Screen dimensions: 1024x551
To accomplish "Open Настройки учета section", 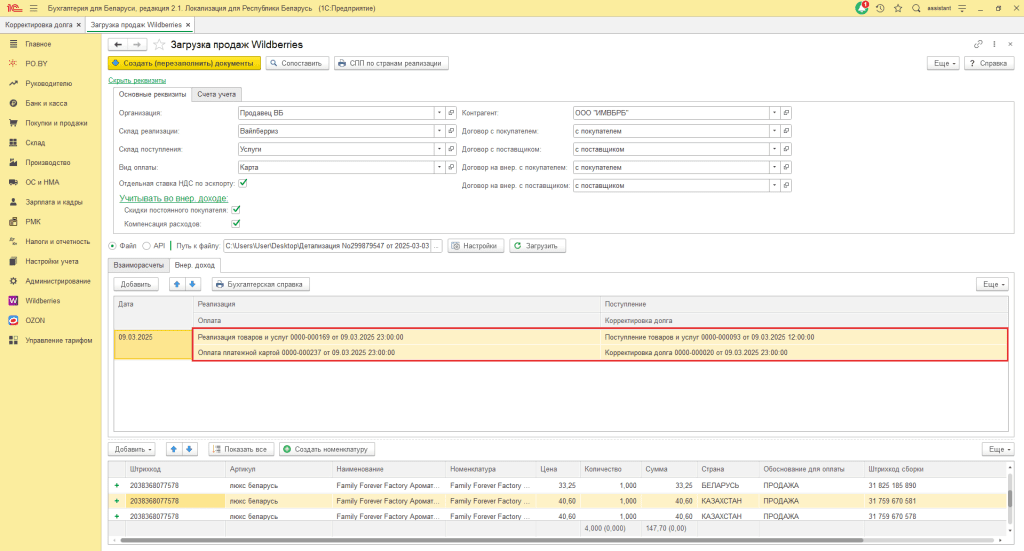I will [x=52, y=261].
